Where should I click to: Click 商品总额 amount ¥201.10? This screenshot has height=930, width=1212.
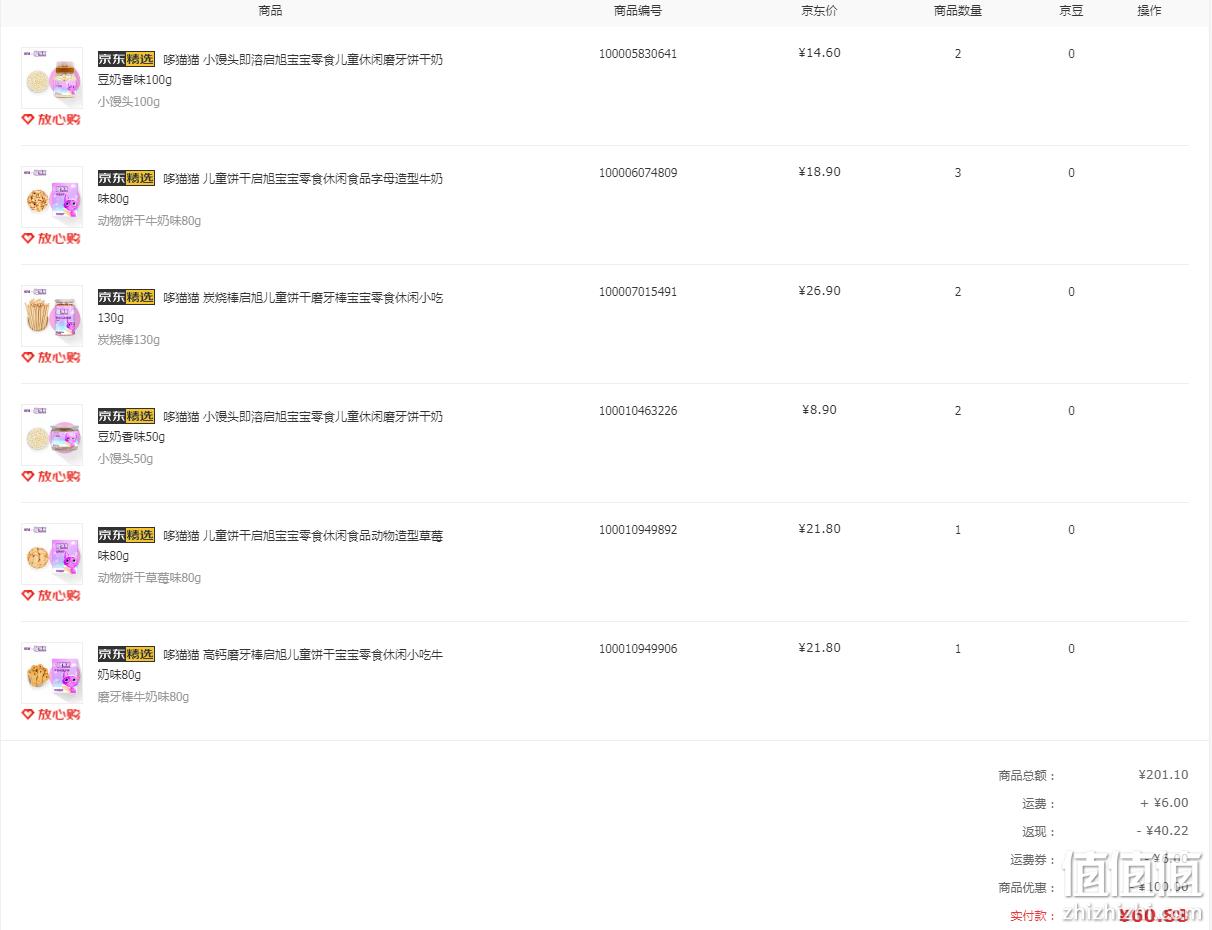click(1163, 775)
